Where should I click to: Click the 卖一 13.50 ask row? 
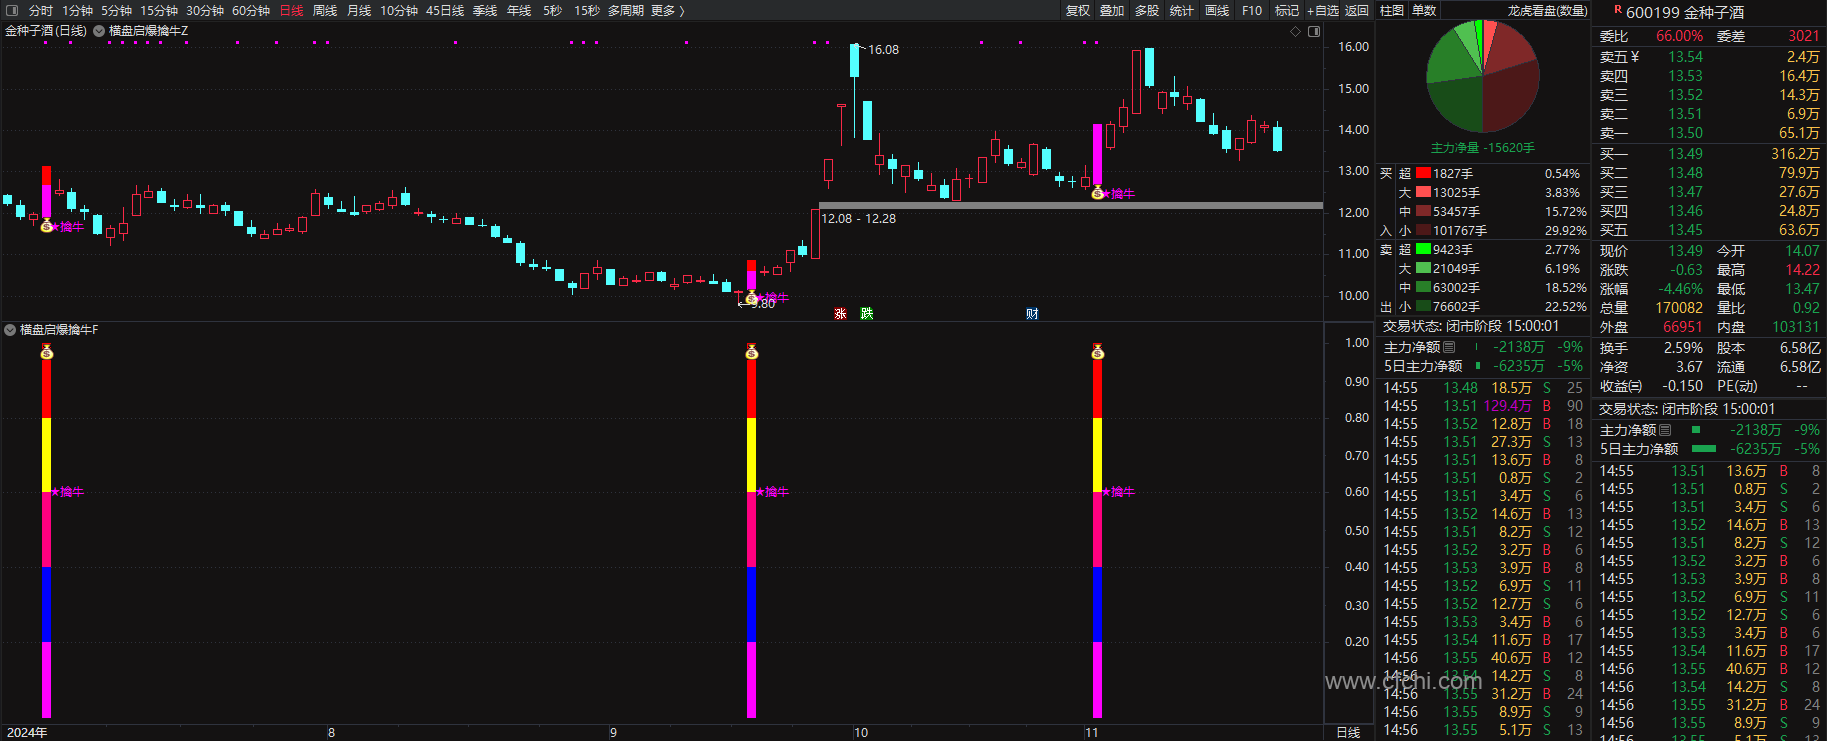tap(1709, 133)
